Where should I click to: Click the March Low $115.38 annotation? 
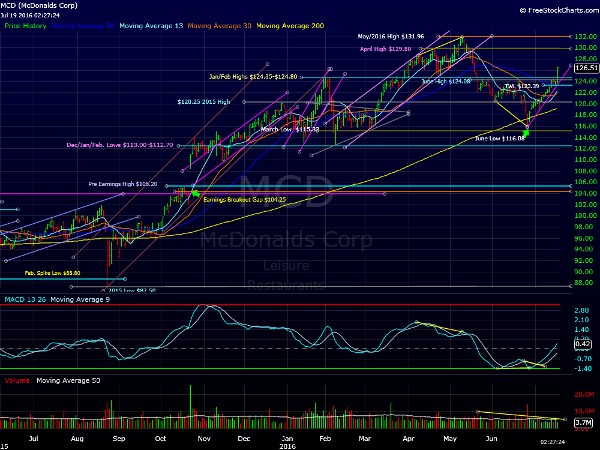click(x=290, y=129)
